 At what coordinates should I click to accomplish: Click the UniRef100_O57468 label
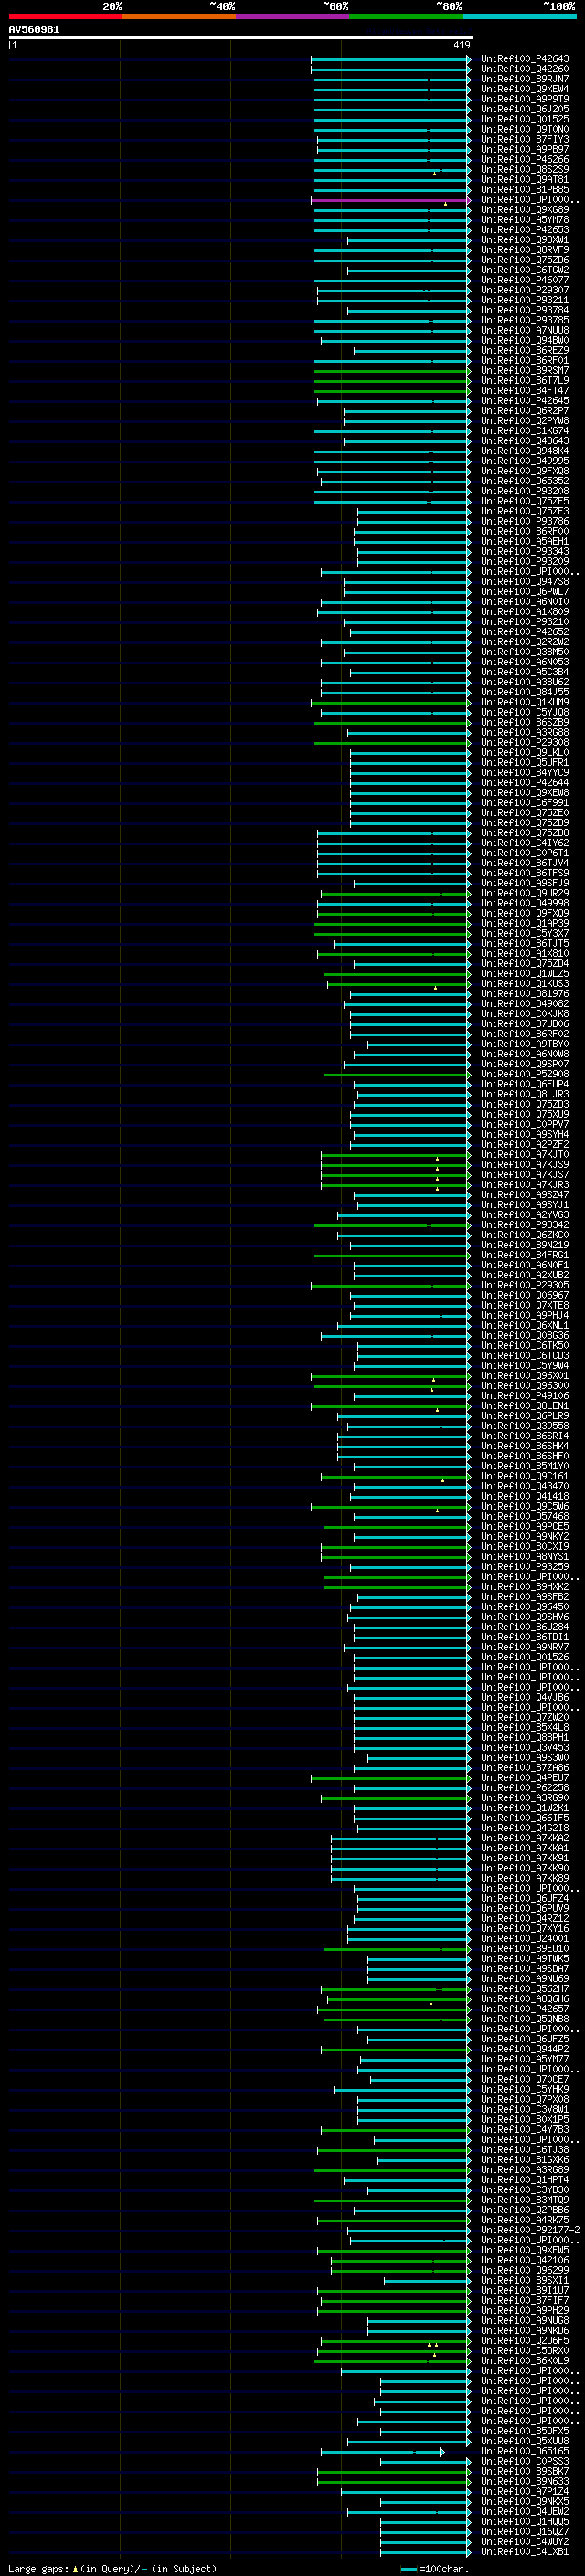coord(524,1517)
